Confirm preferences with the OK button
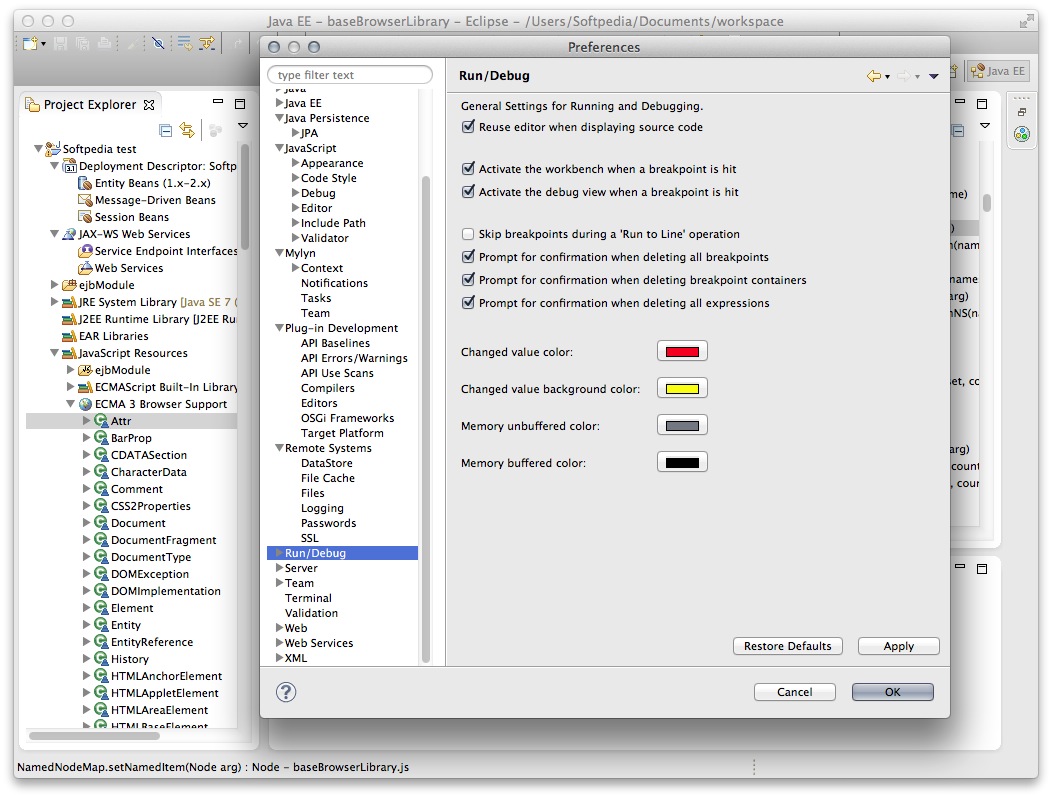This screenshot has height=798, width=1052. tap(891, 691)
